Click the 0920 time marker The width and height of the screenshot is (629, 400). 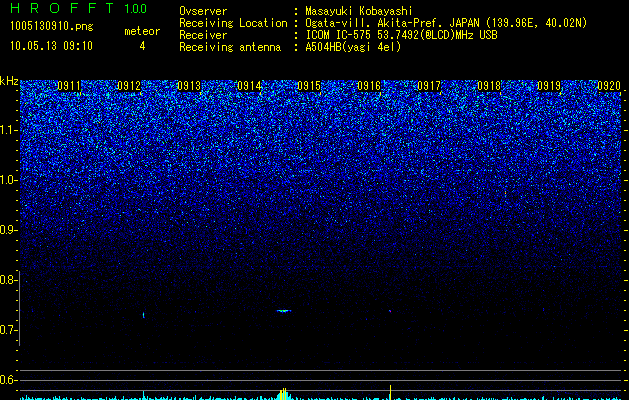(609, 86)
